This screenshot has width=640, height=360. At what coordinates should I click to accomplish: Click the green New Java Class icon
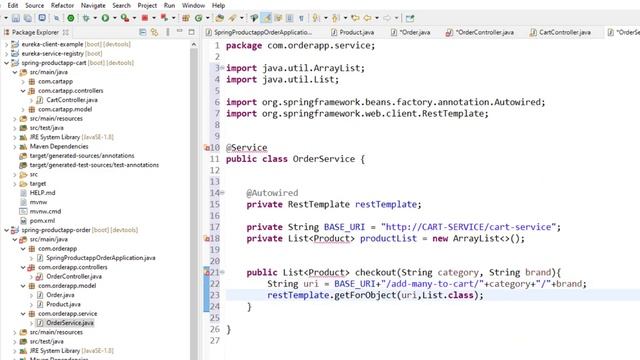(199, 18)
